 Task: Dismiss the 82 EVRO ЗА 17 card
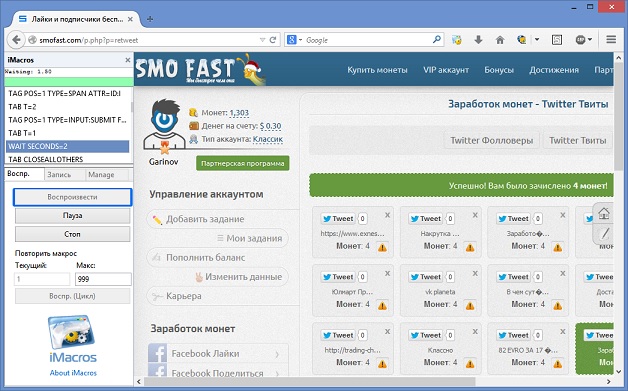tap(563, 332)
